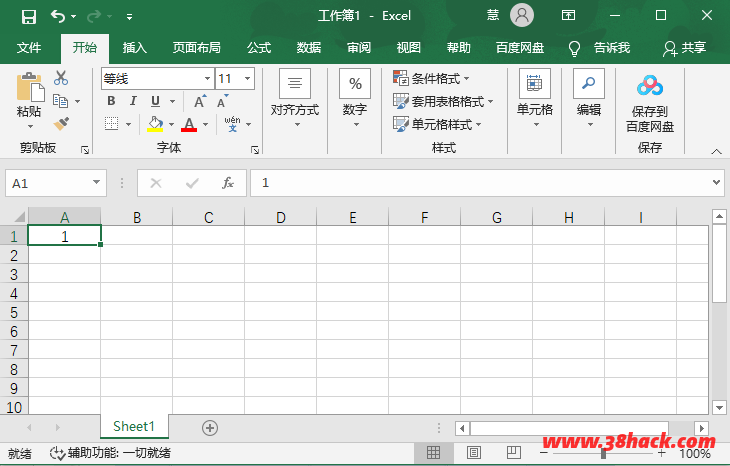Toggle Italic formatting
Screen dimensions: 730x466
pos(133,101)
